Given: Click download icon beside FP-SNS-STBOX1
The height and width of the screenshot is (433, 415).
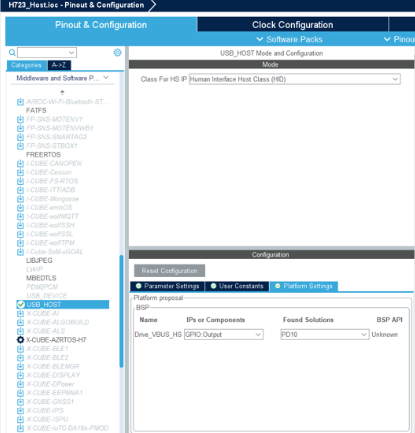Looking at the screenshot, I should click(x=20, y=146).
